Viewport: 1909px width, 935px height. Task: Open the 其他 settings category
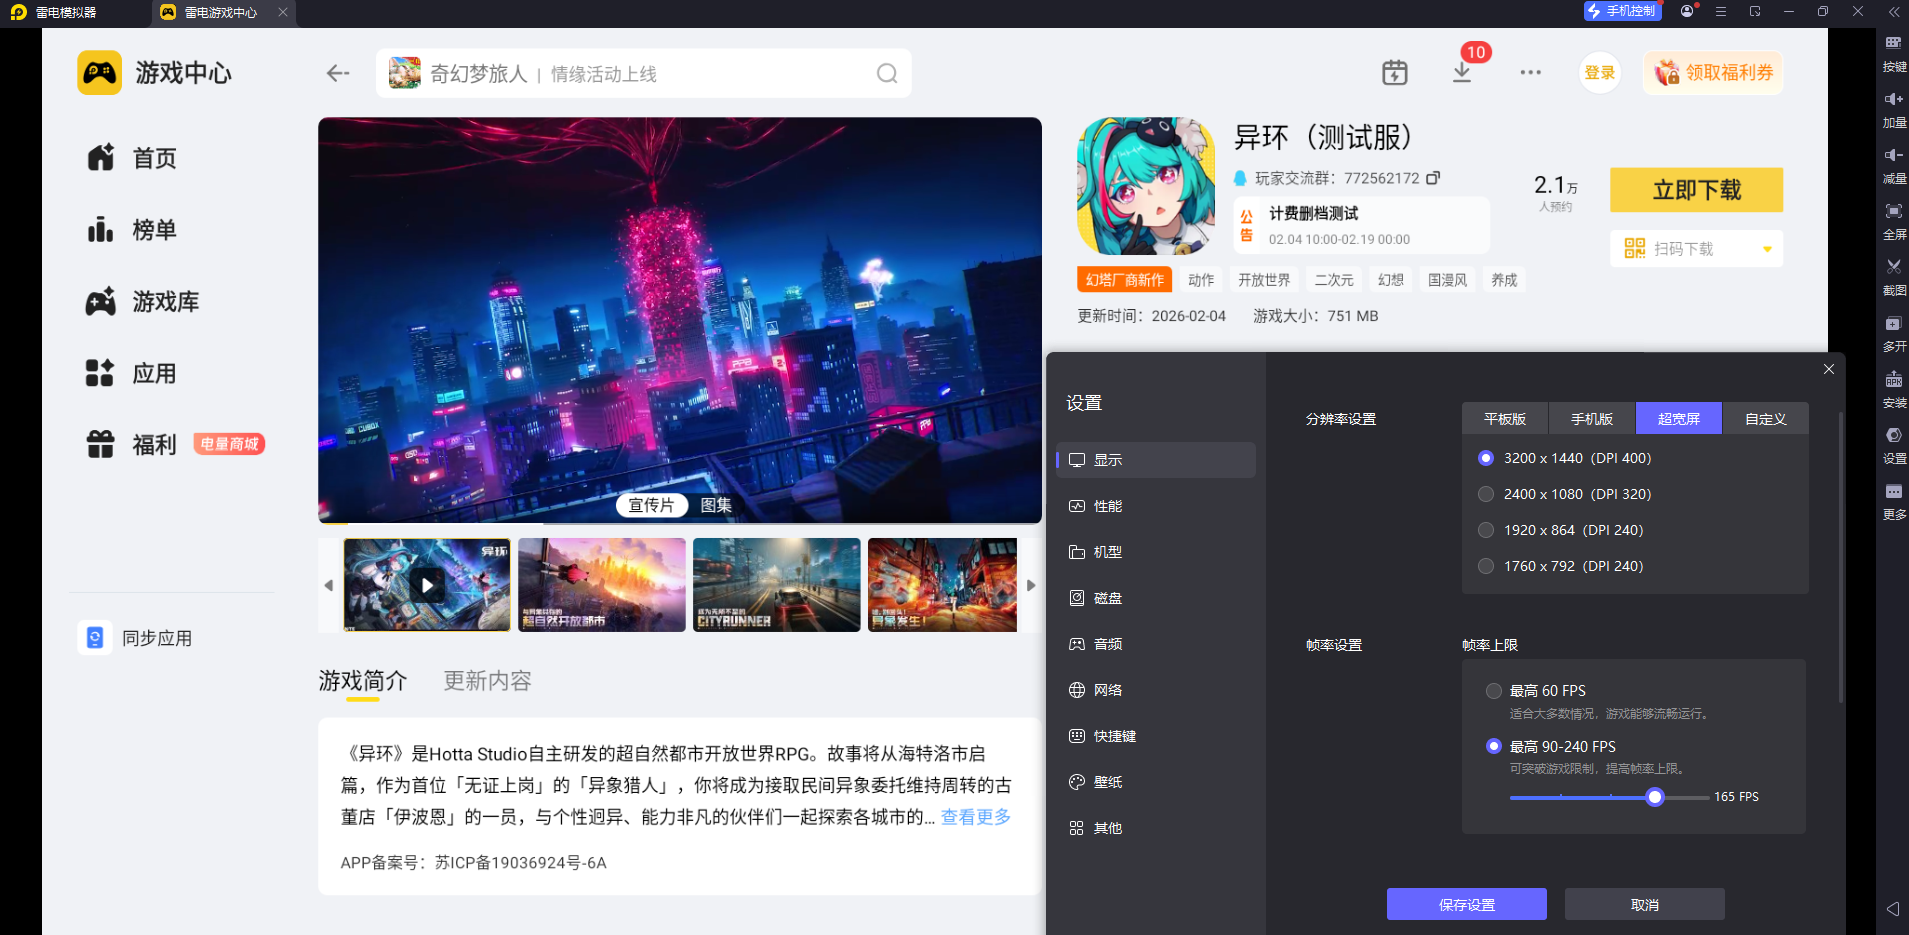[x=1156, y=828]
